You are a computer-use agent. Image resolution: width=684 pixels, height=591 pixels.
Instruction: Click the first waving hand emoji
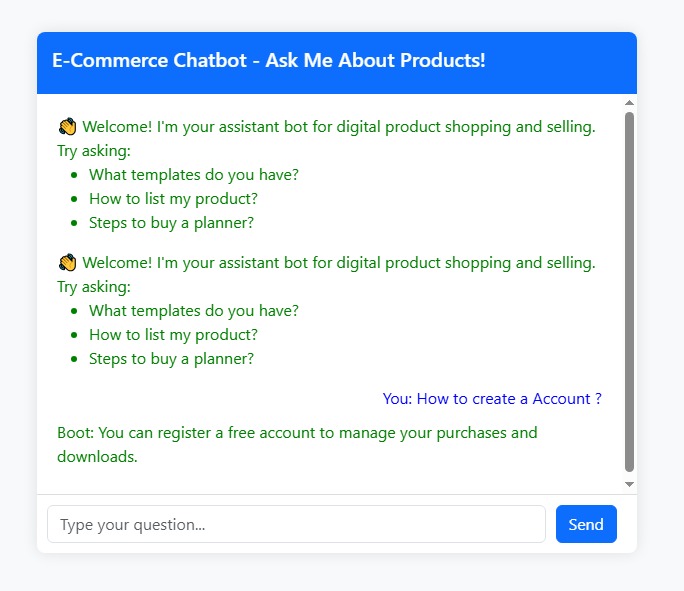68,127
